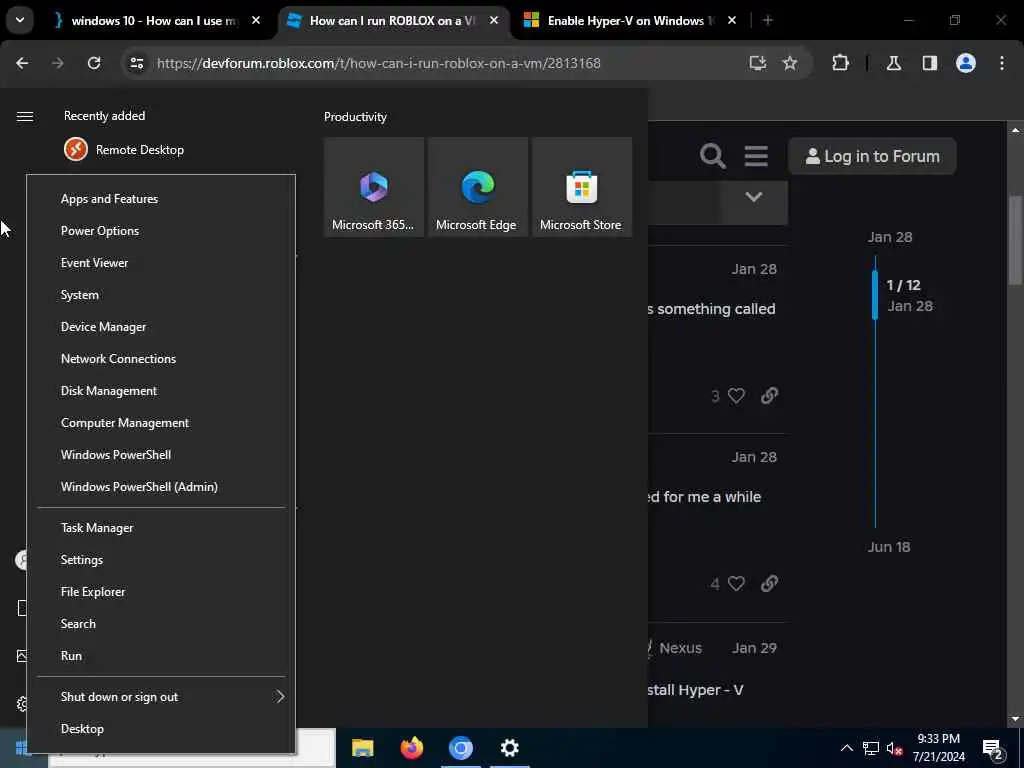Image resolution: width=1024 pixels, height=768 pixels.
Task: View site information icon in address bar
Action: [x=136, y=63]
